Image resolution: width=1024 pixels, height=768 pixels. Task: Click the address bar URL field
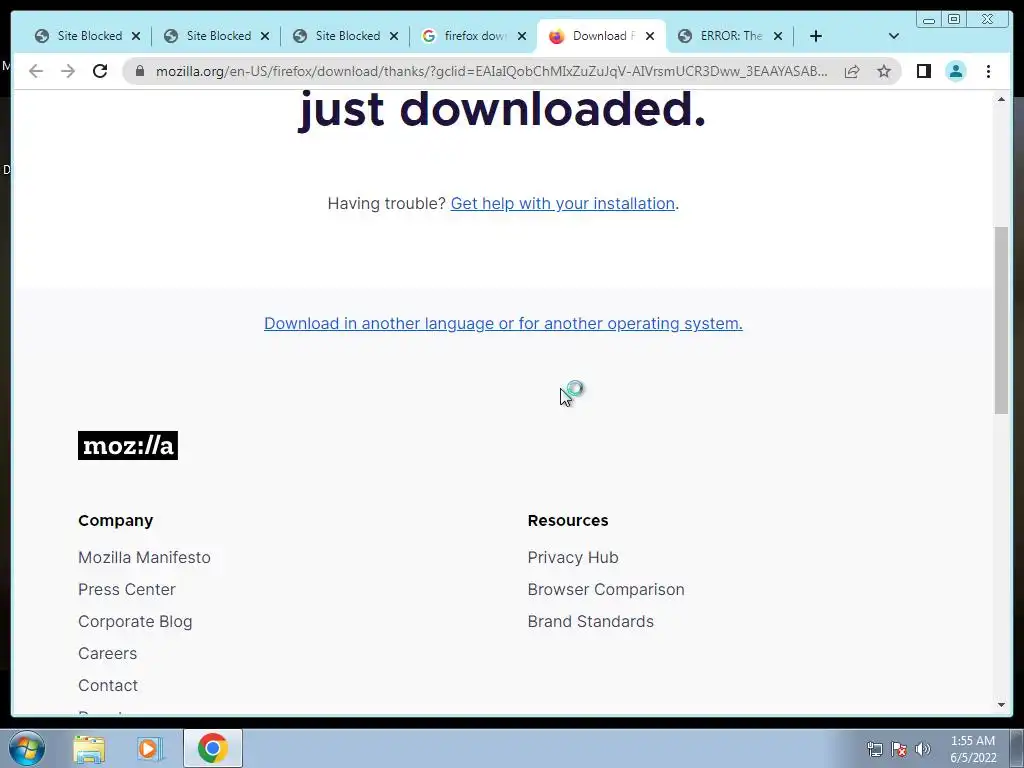491,71
